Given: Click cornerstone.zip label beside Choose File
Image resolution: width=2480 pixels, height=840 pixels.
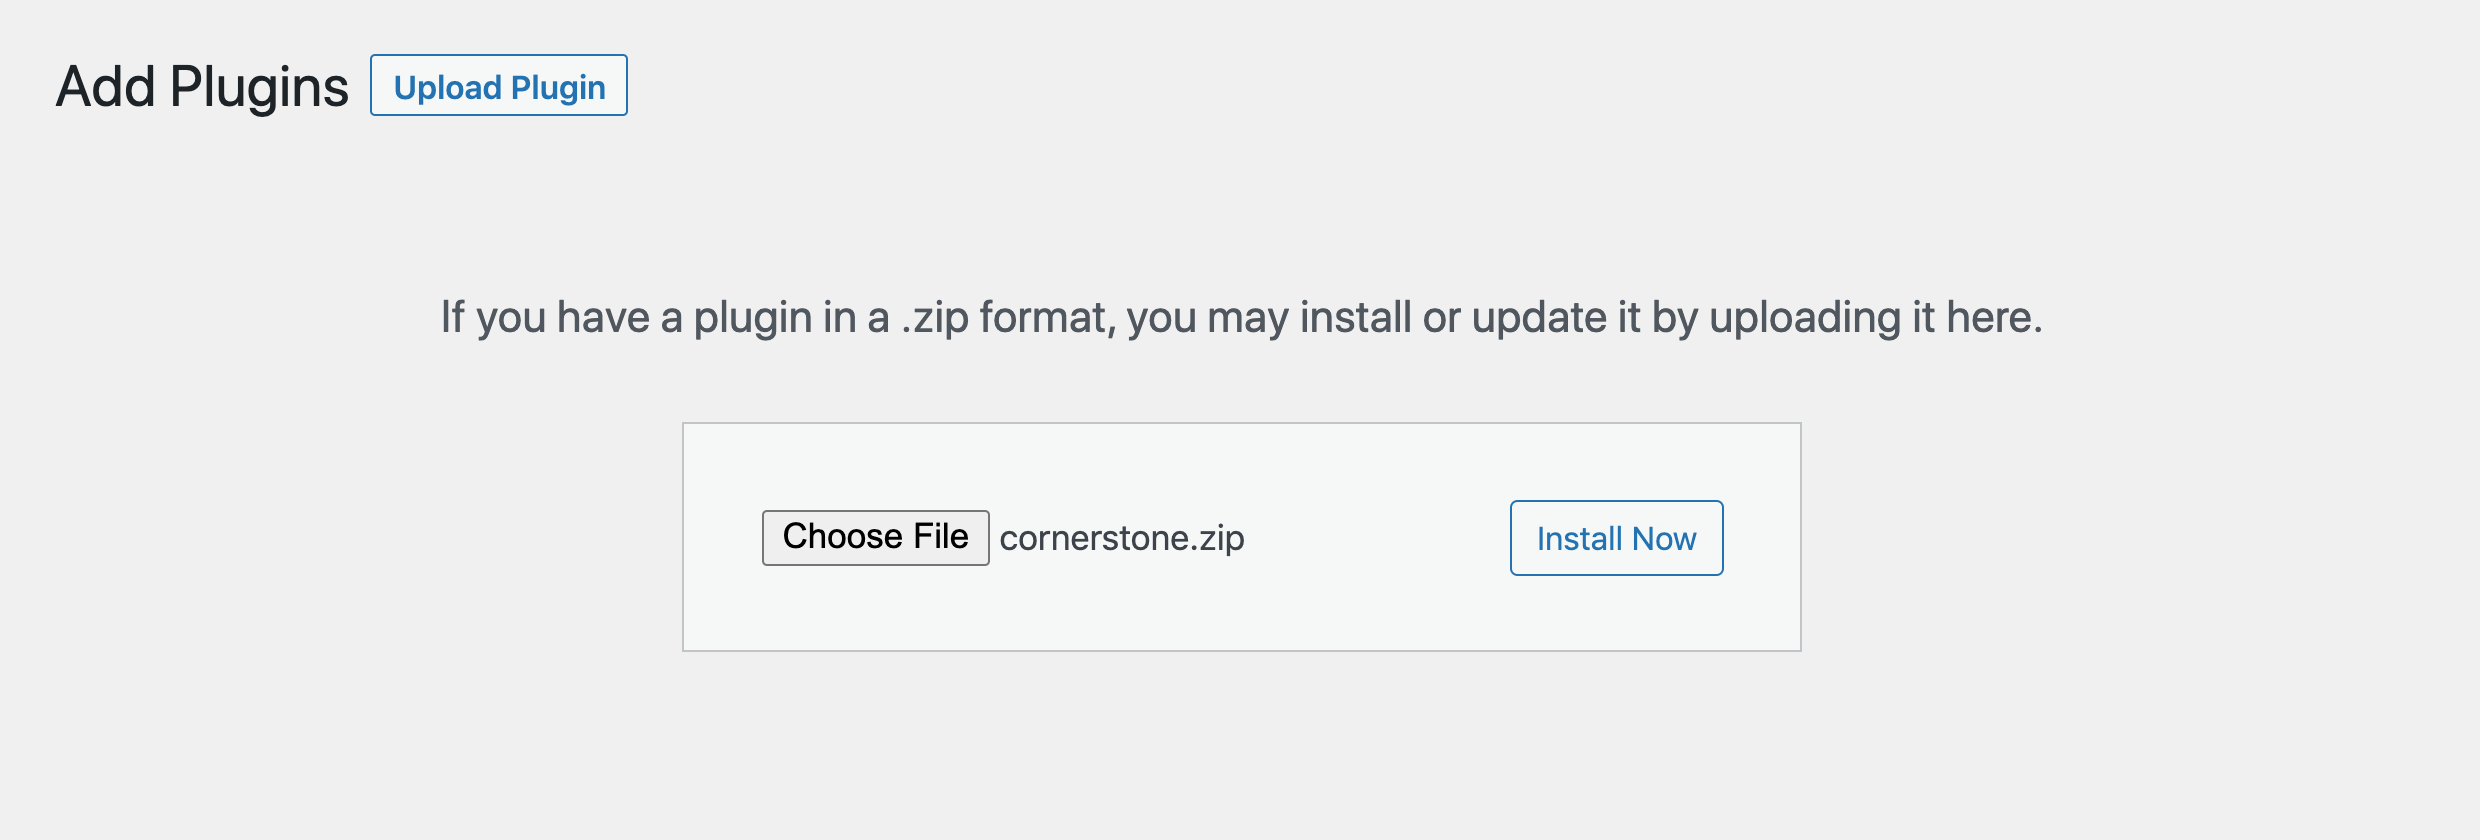Looking at the screenshot, I should coord(1122,539).
